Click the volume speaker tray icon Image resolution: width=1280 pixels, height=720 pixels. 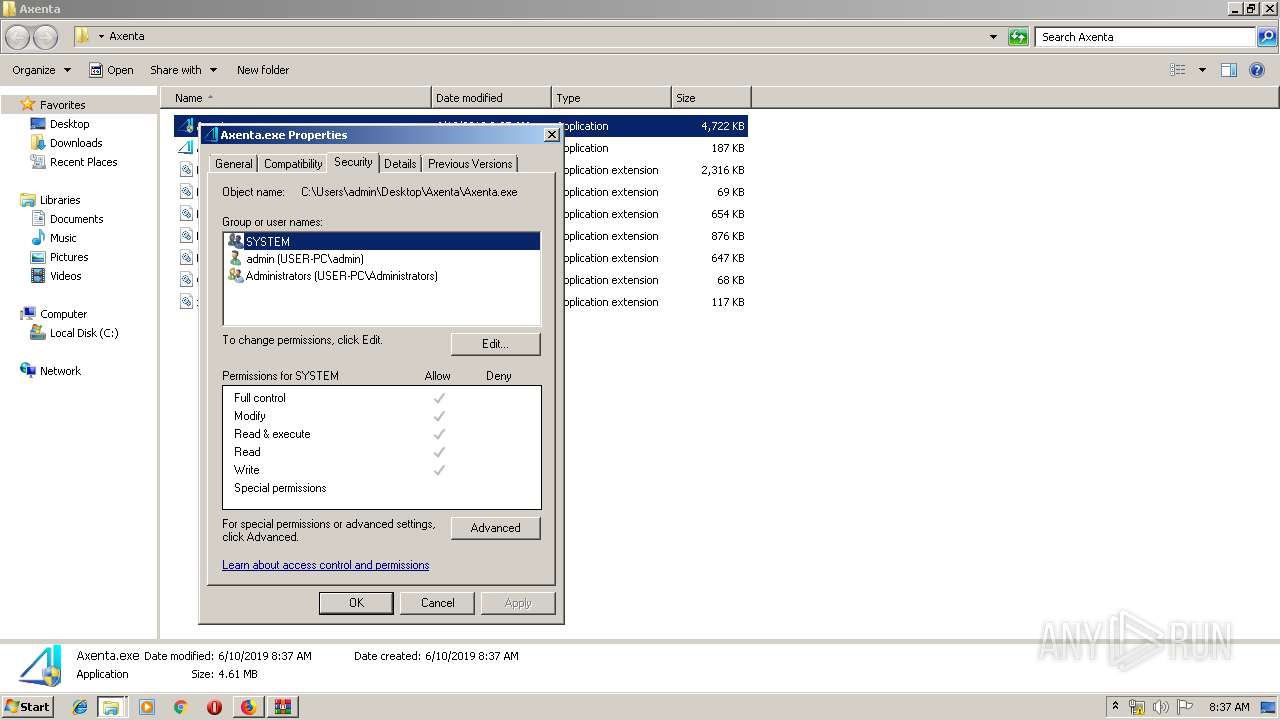pos(1161,707)
